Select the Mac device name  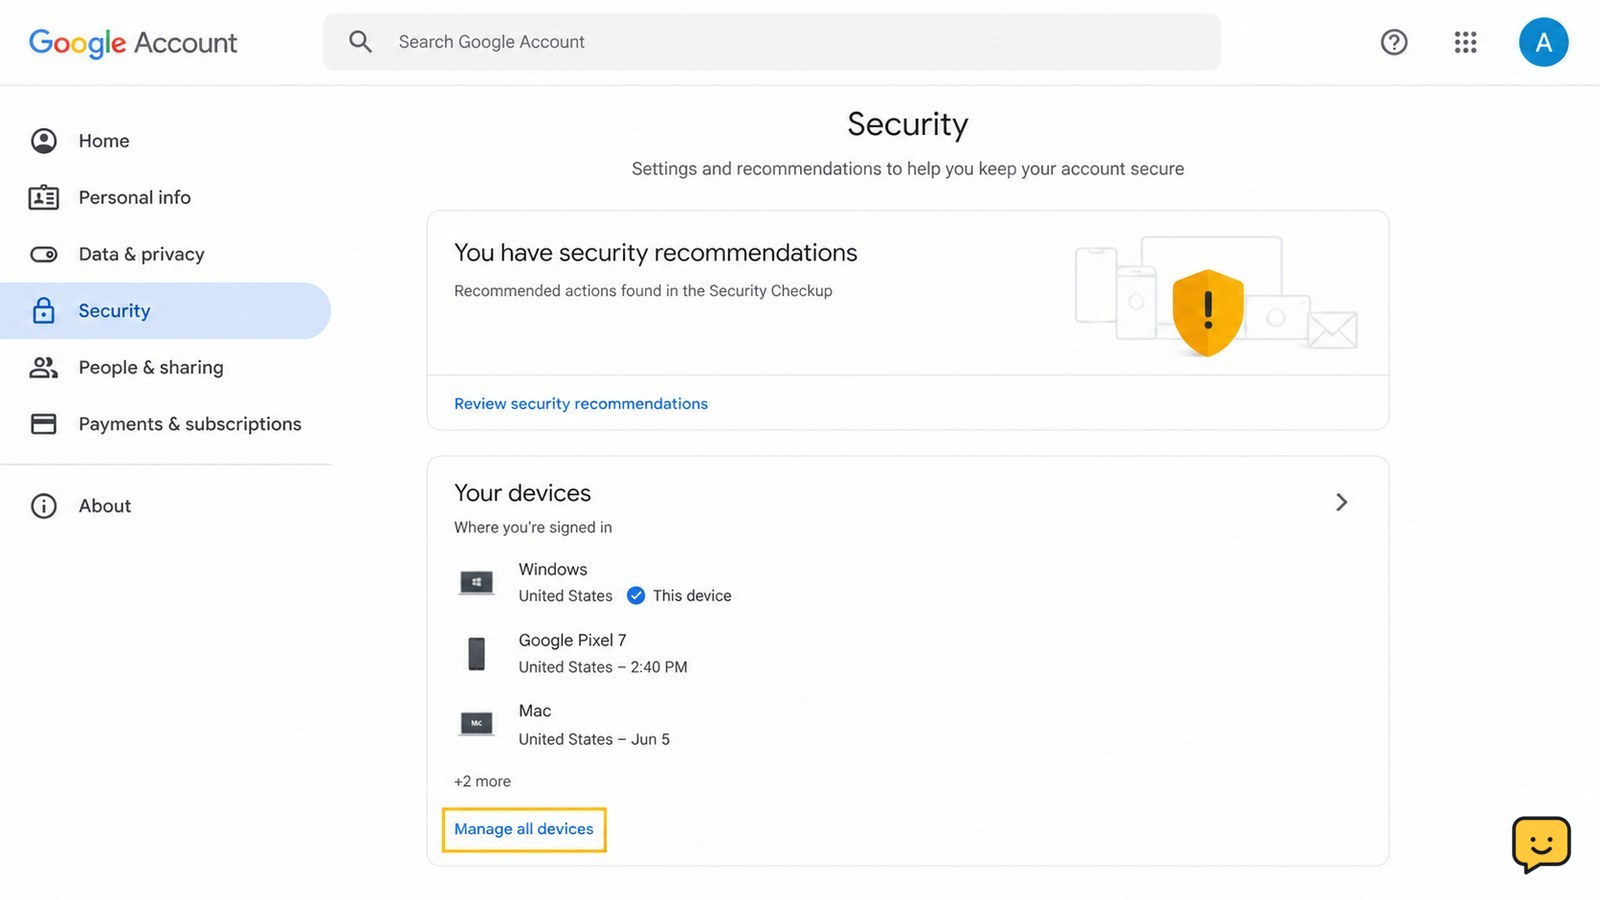(535, 711)
